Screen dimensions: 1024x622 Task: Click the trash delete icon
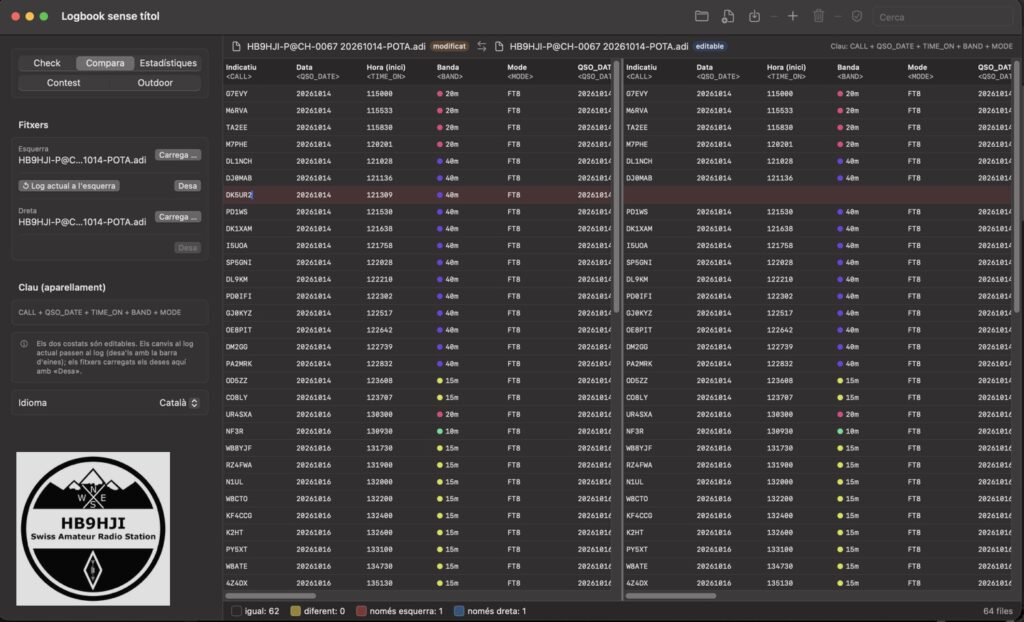[818, 16]
